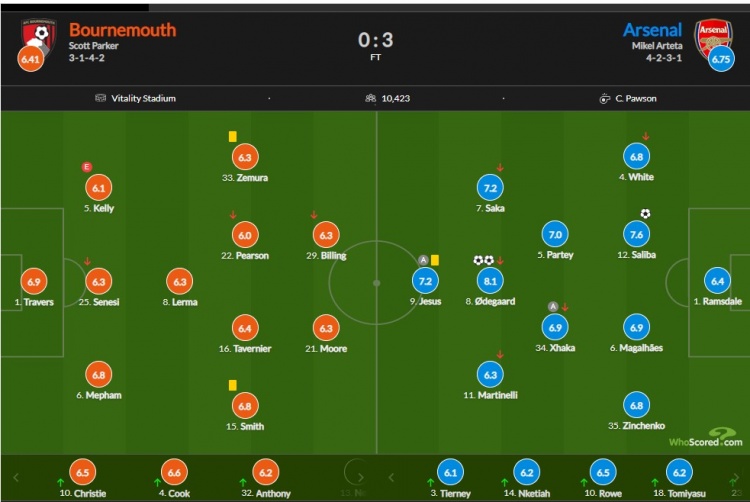Open the Arsenal team name link
The image size is (750, 502).
tap(652, 30)
